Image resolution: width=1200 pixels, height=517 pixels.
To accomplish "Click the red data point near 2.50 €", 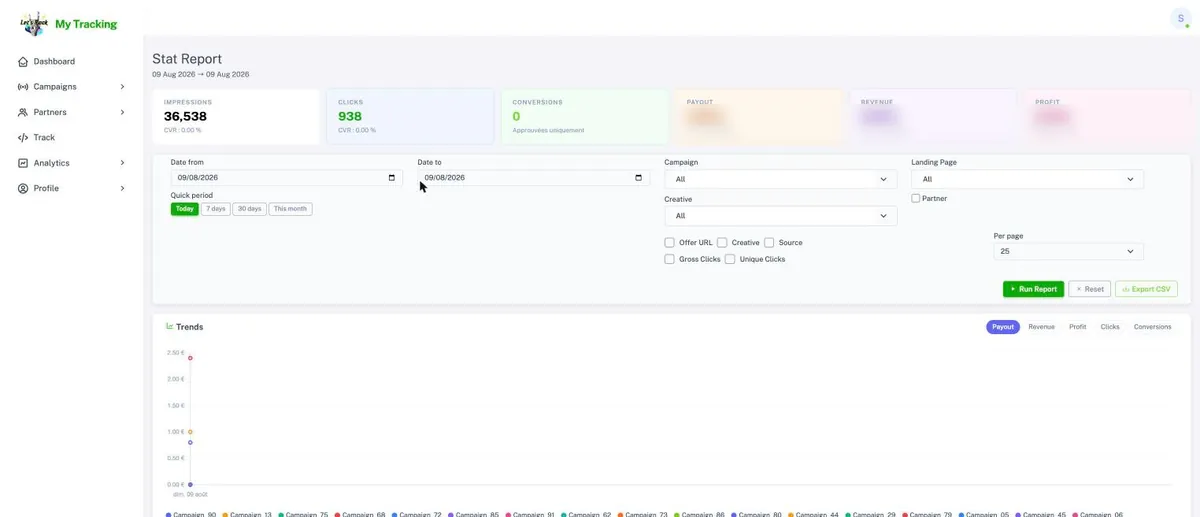I will click(190, 358).
